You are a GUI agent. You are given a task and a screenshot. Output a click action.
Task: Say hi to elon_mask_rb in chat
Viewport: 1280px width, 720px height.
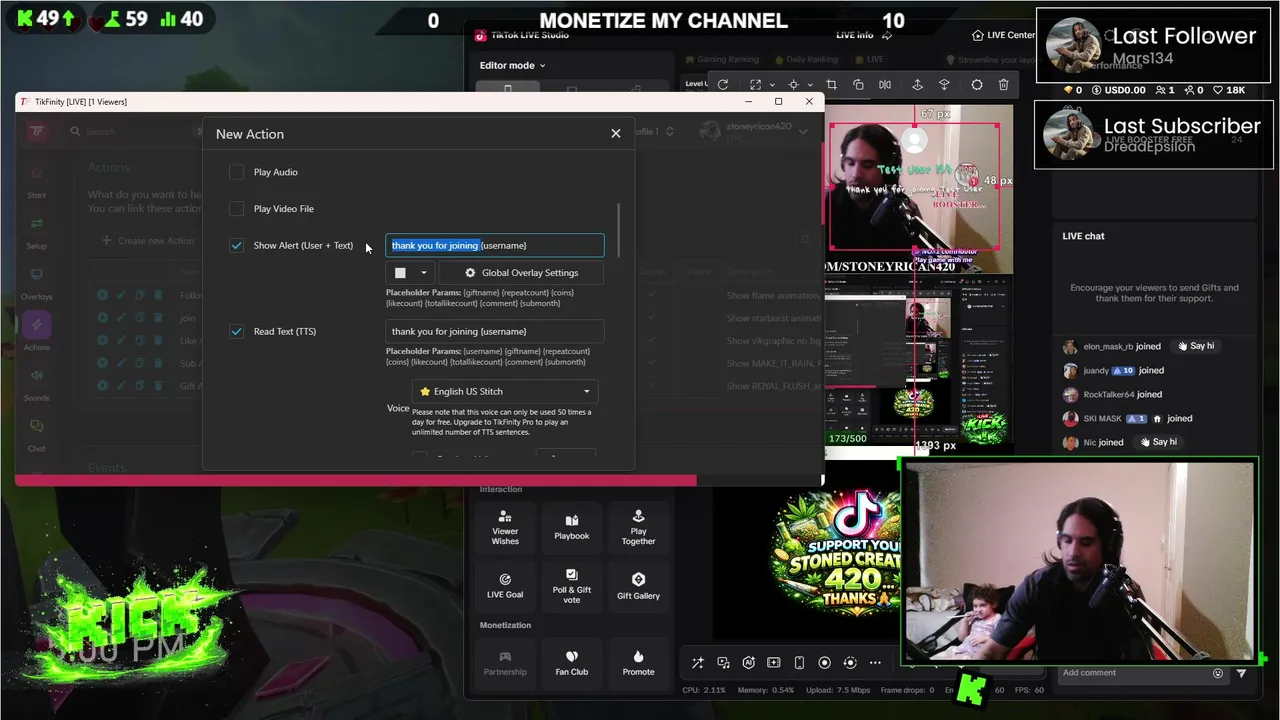point(1195,346)
